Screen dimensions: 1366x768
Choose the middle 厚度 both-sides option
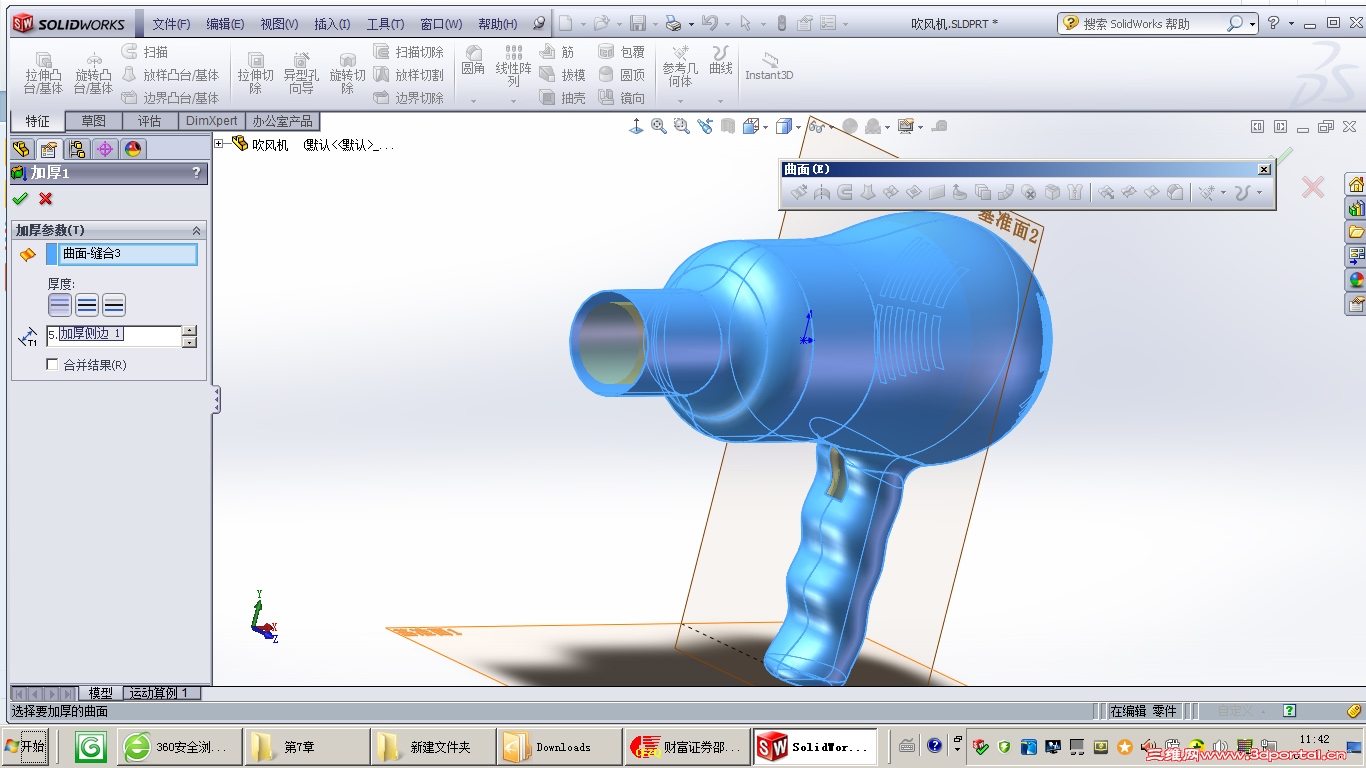click(x=87, y=306)
